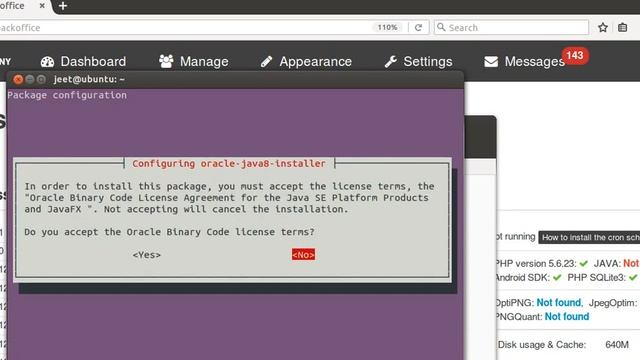
Task: Close the current browser tab
Action: pyautogui.click(x=42, y=6)
